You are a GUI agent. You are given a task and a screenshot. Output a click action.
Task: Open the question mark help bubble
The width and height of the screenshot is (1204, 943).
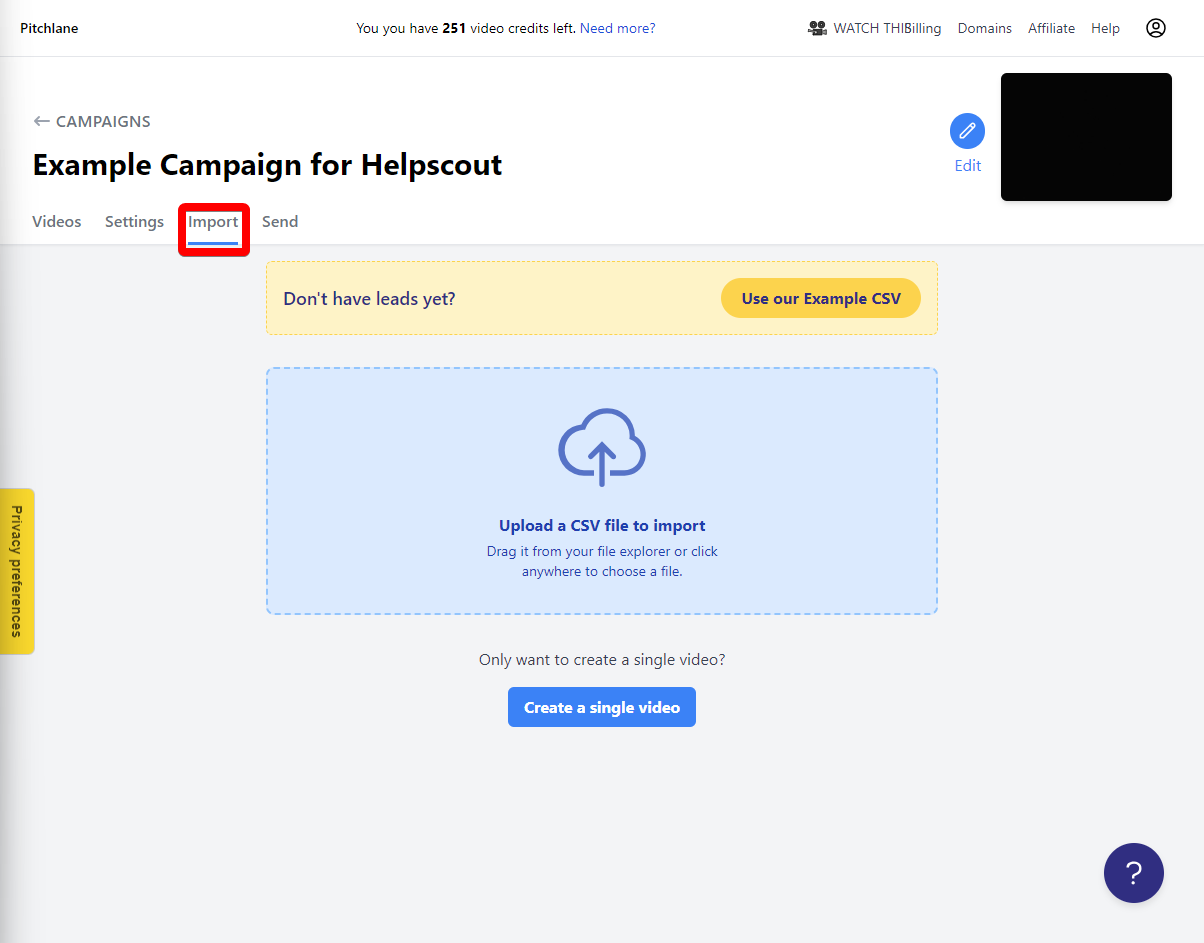tap(1134, 873)
